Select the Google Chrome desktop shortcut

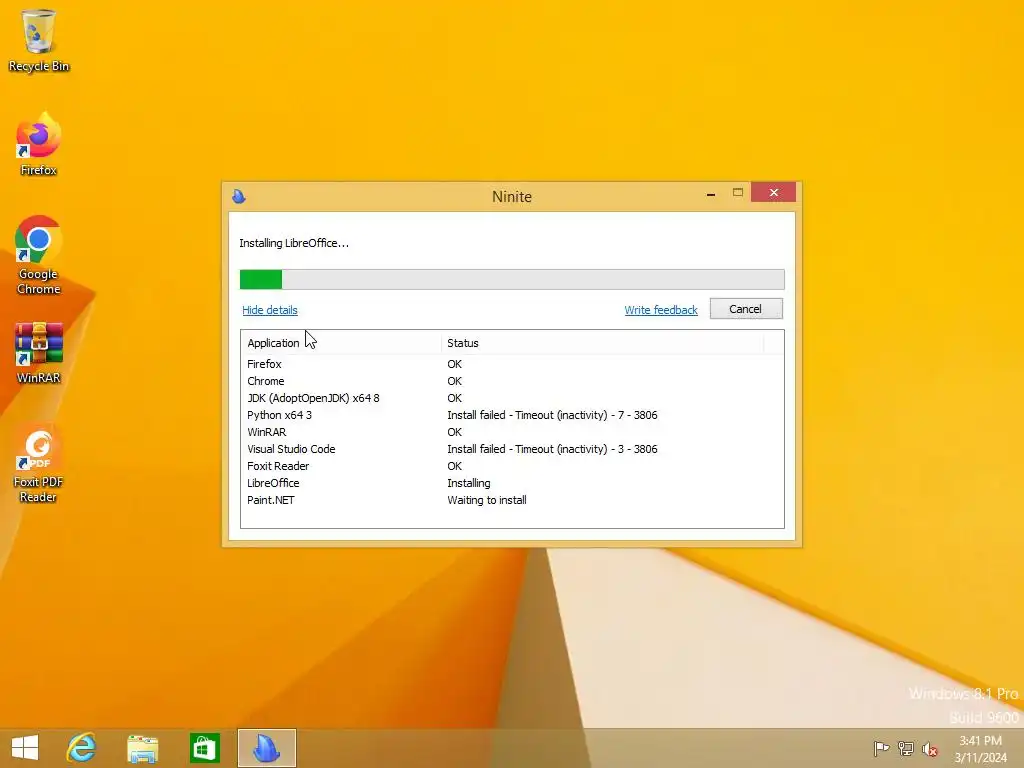click(x=39, y=255)
